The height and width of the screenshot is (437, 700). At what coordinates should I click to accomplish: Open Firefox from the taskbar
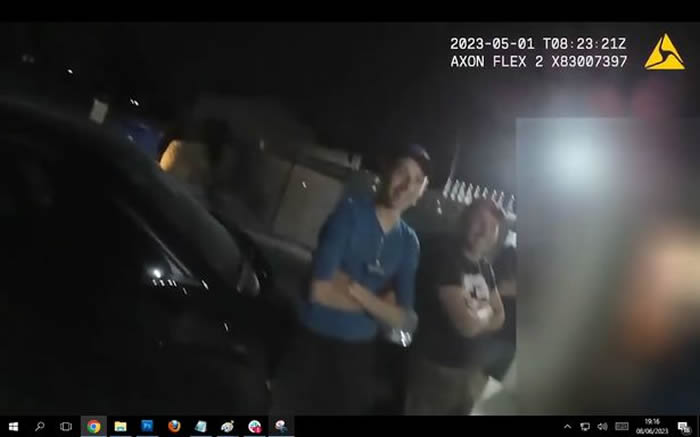[174, 426]
